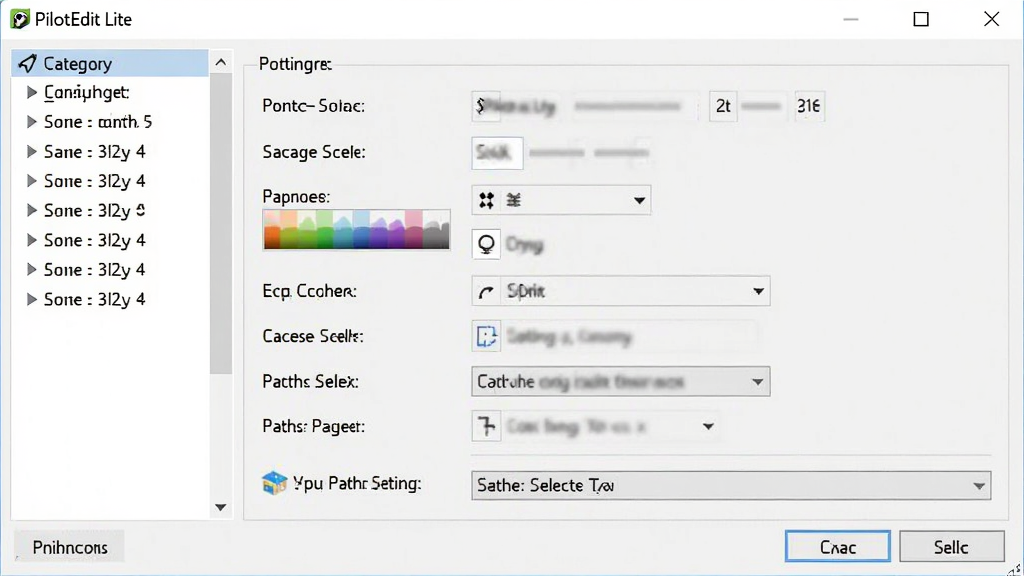Select the 'Sone : ɑɑnth 5' tree item
Viewport: 1024px width, 576px height.
click(x=98, y=121)
